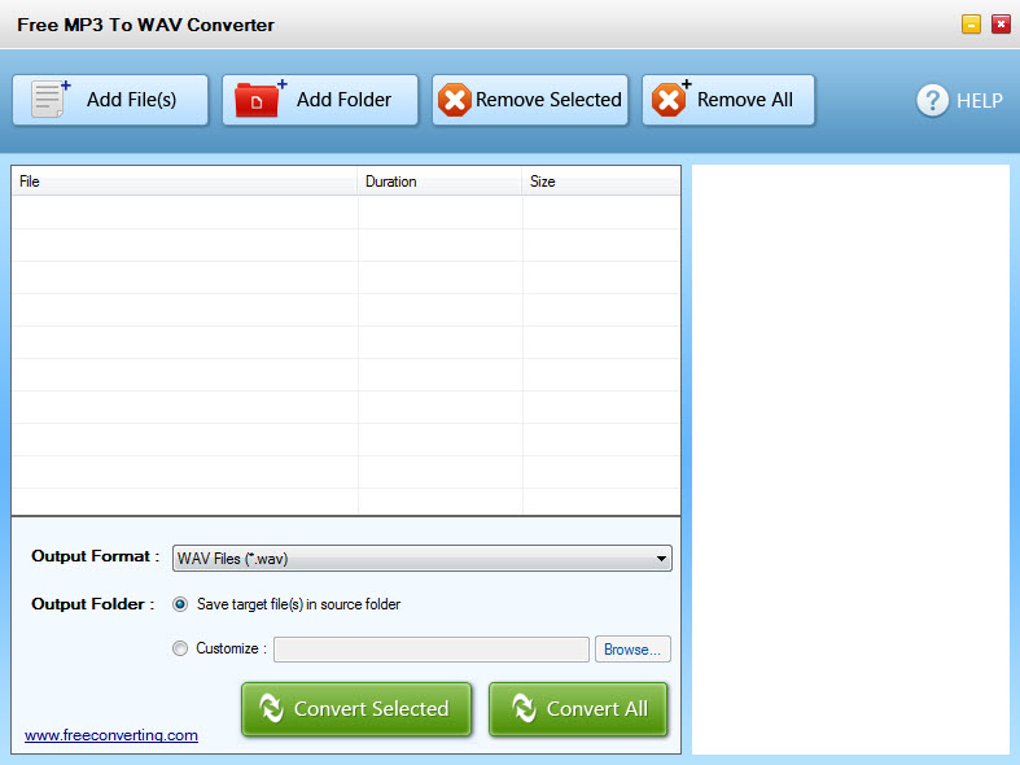Click the Remove All label text
The height and width of the screenshot is (765, 1020).
click(x=745, y=100)
